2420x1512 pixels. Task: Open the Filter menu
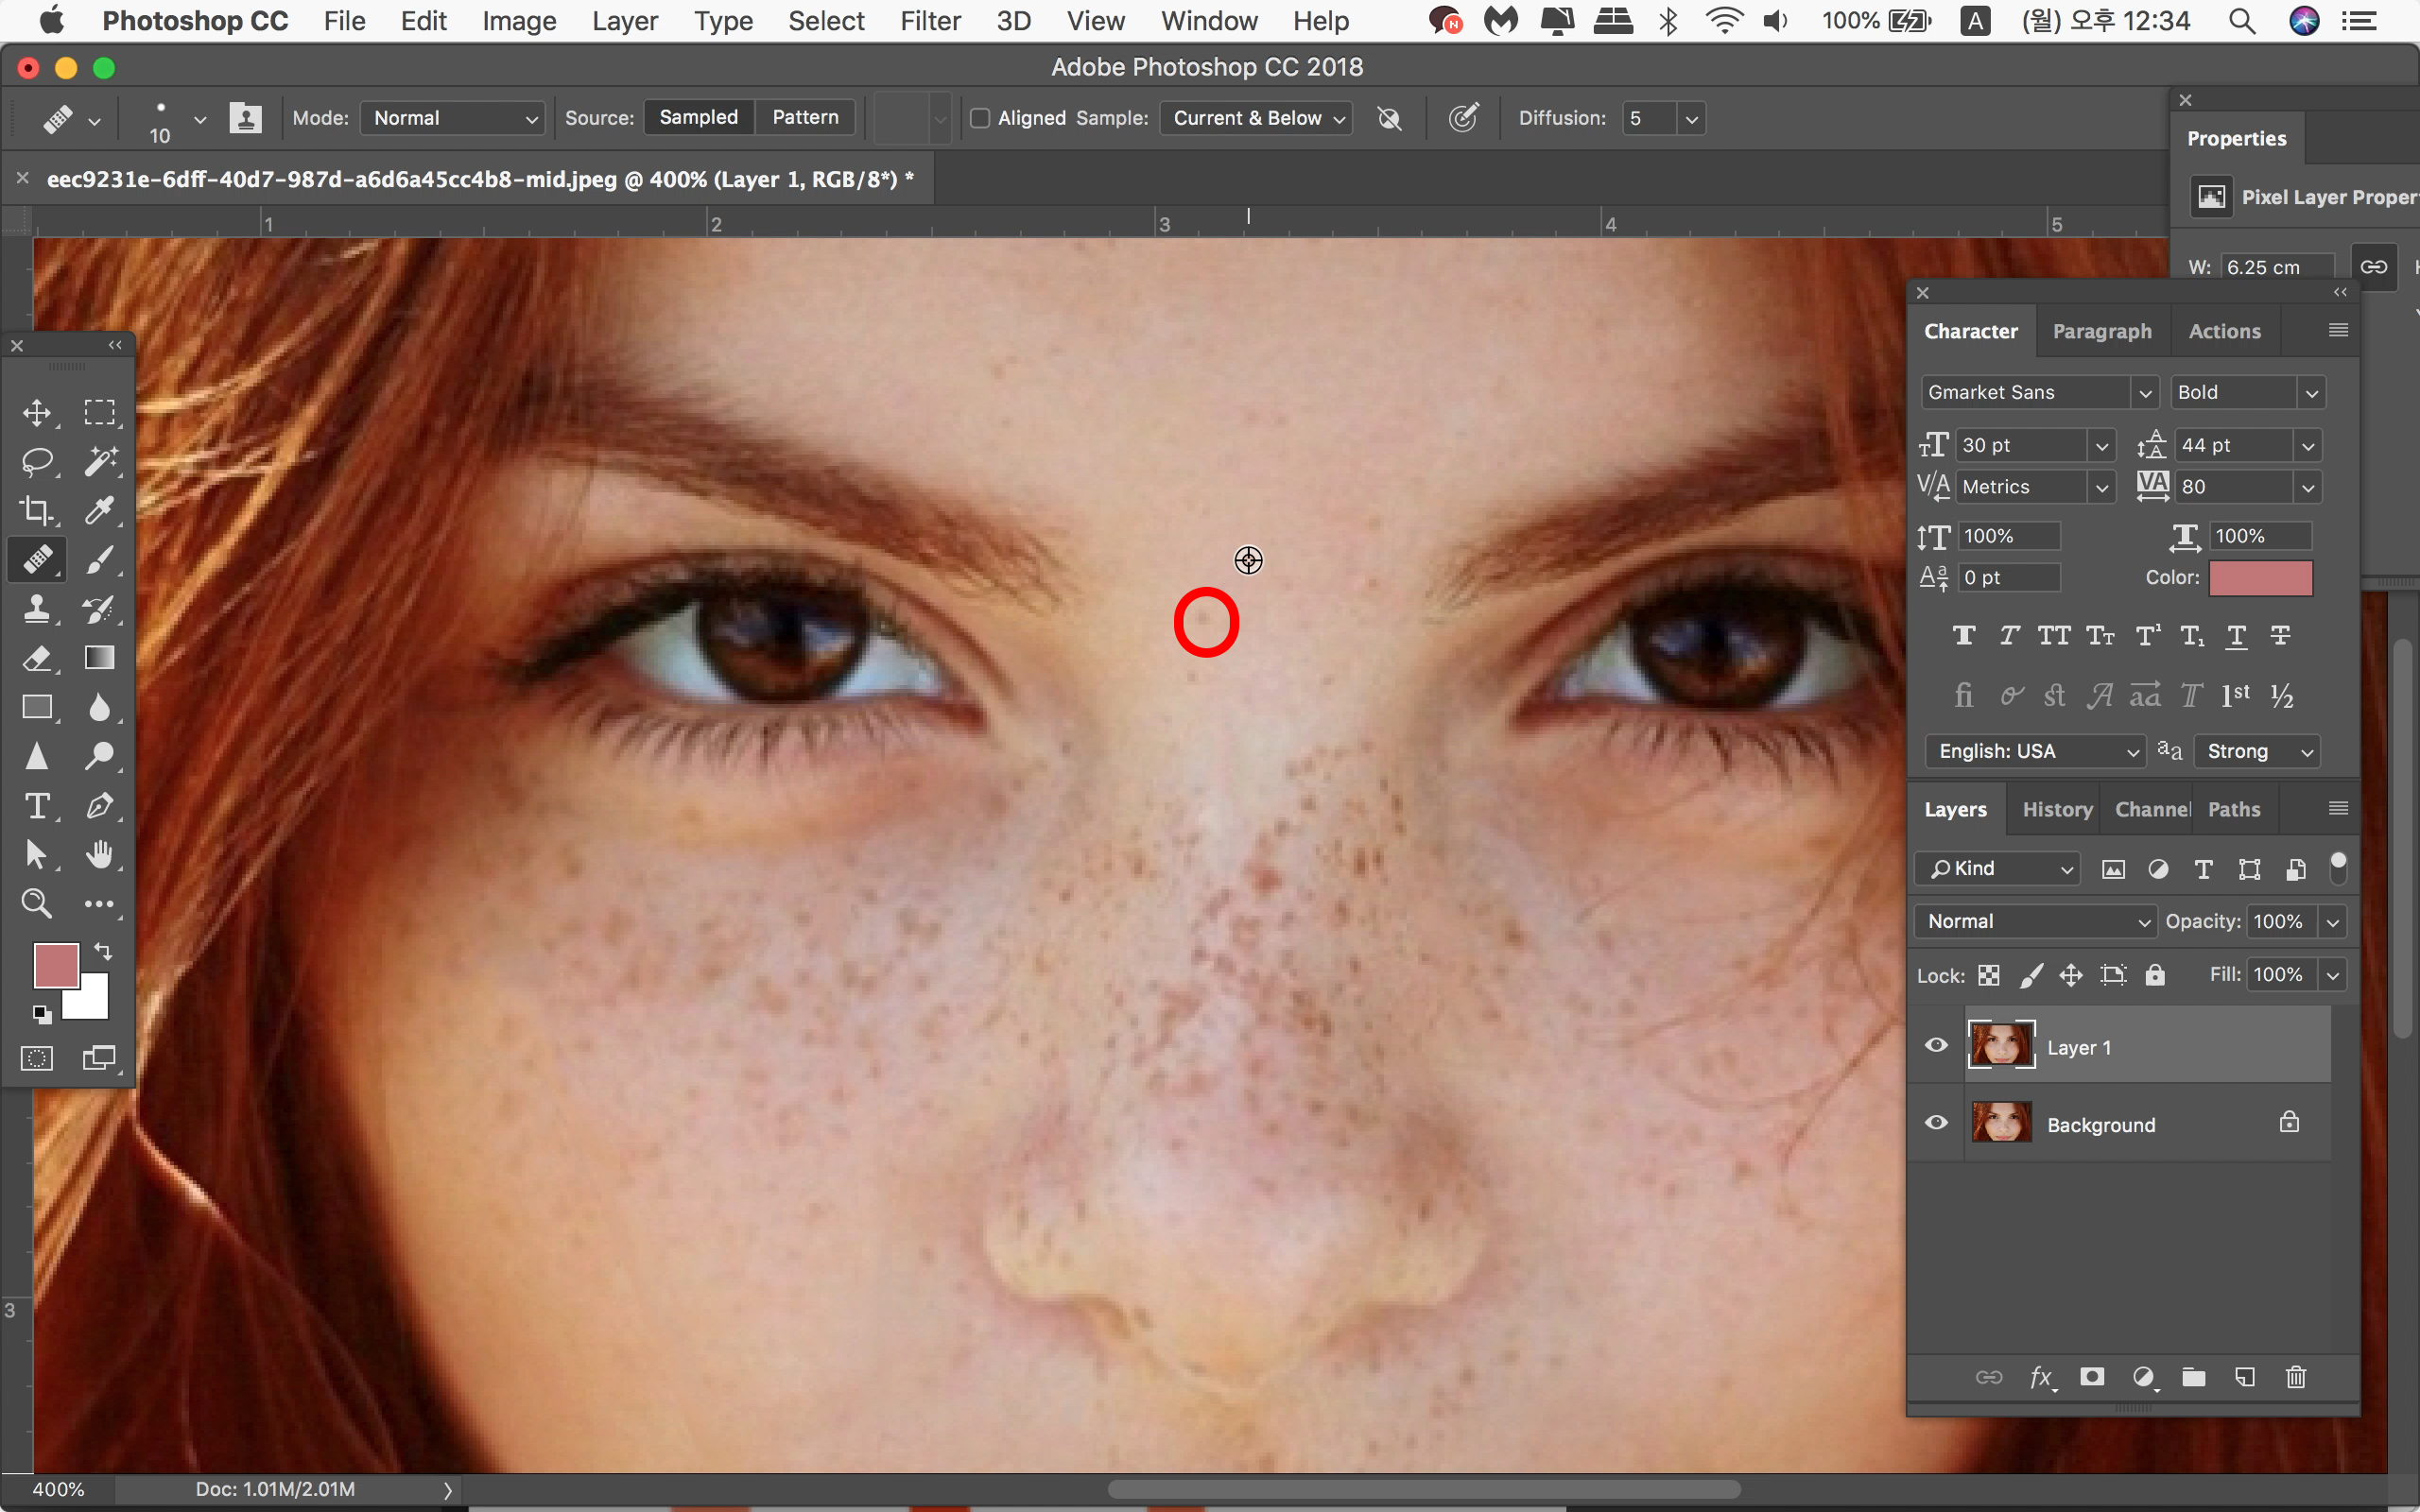click(x=929, y=21)
